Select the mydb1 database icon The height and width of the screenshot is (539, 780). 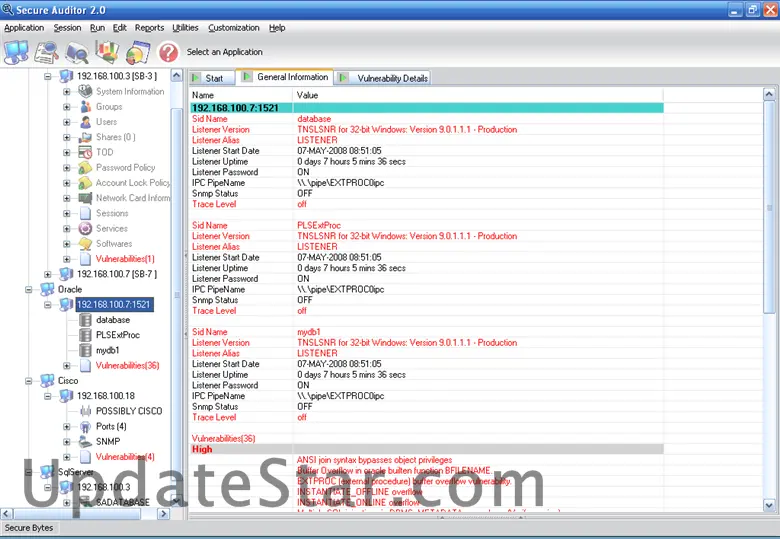point(86,351)
